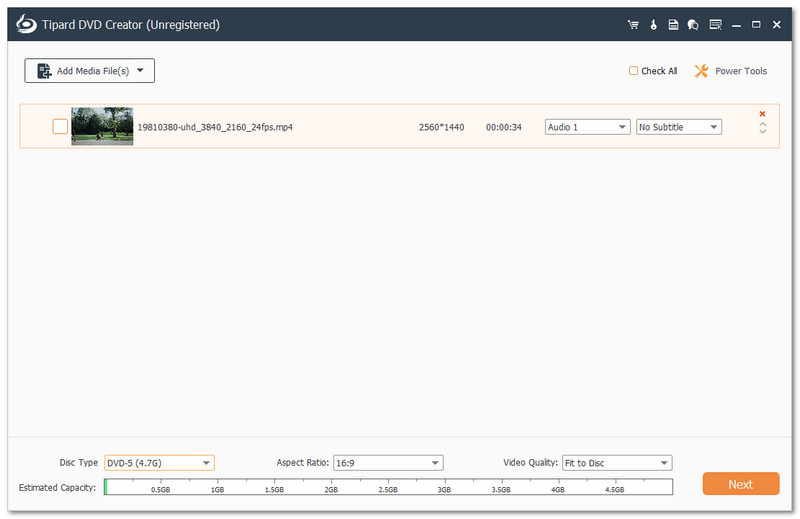Open the Aspect Ratio 16:9 dropdown
This screenshot has height=519, width=800.
click(x=388, y=463)
